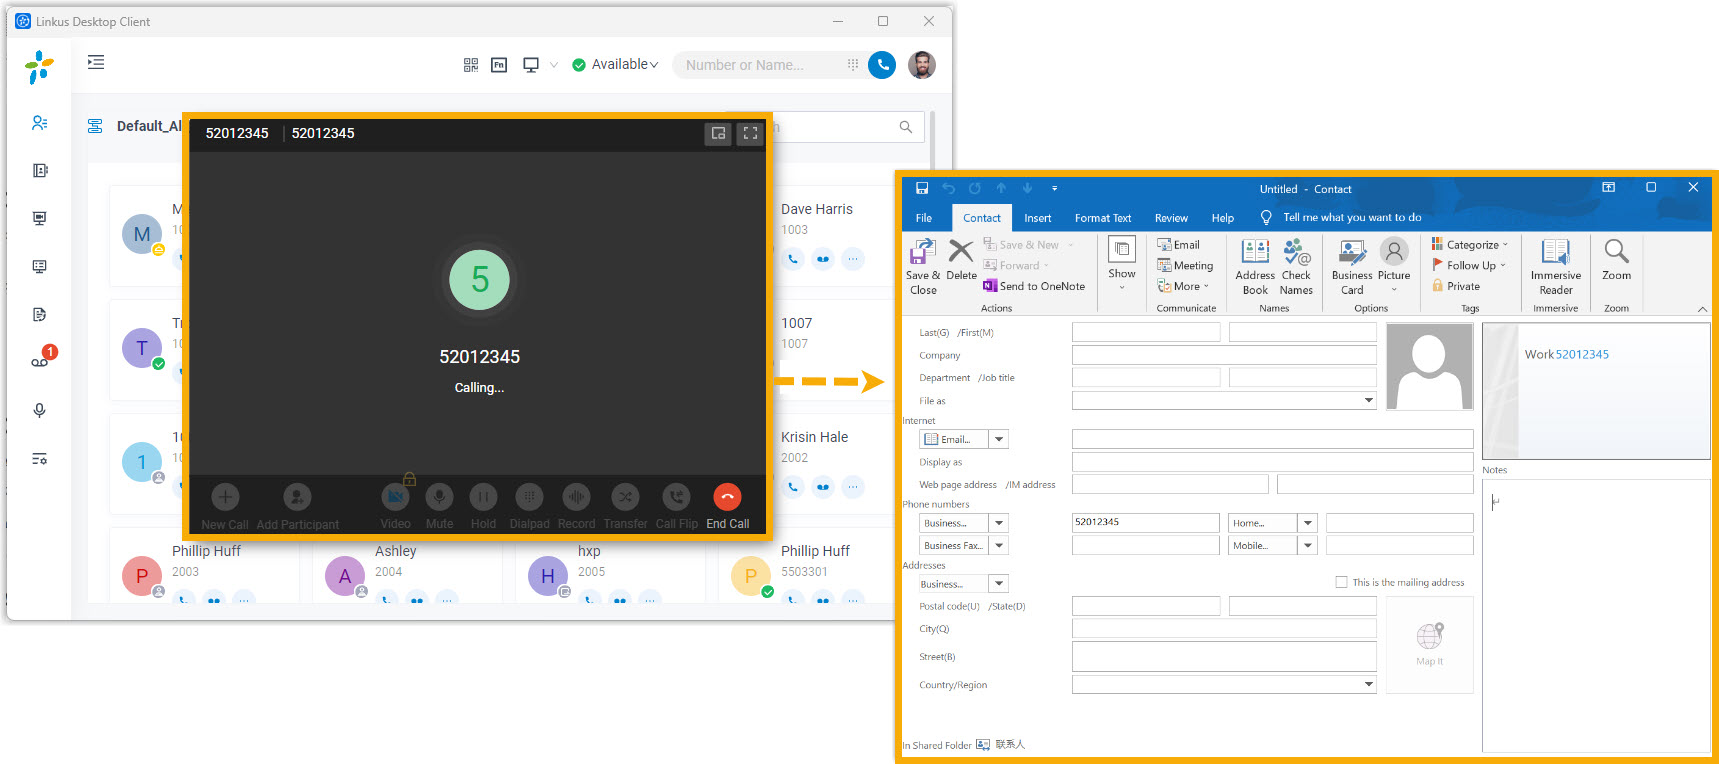Click the Fn function key icon
The image size is (1719, 764).
[499, 65]
